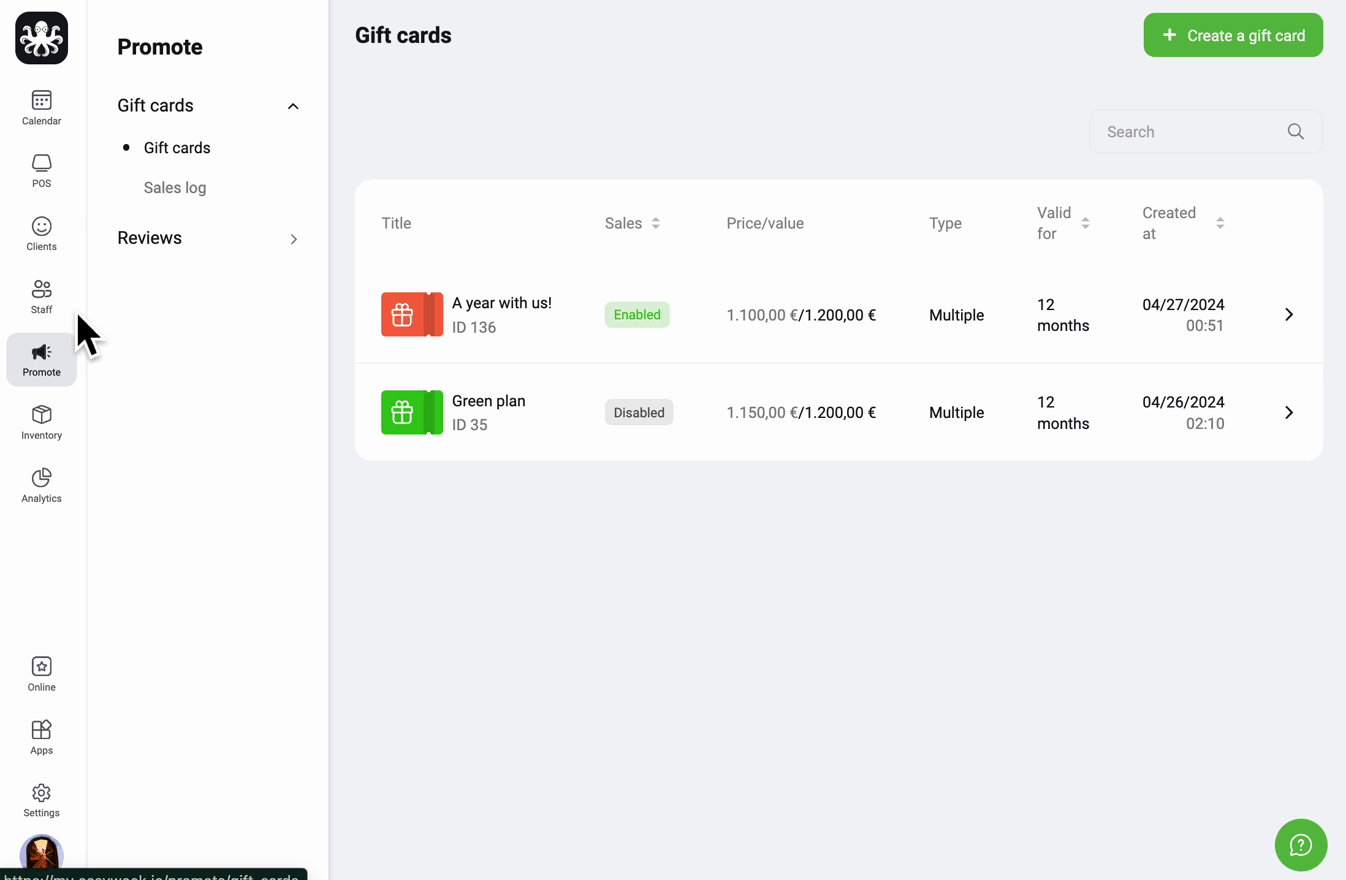Click the 04/26/2024 created date
This screenshot has width=1346, height=880.
pyautogui.click(x=1183, y=402)
